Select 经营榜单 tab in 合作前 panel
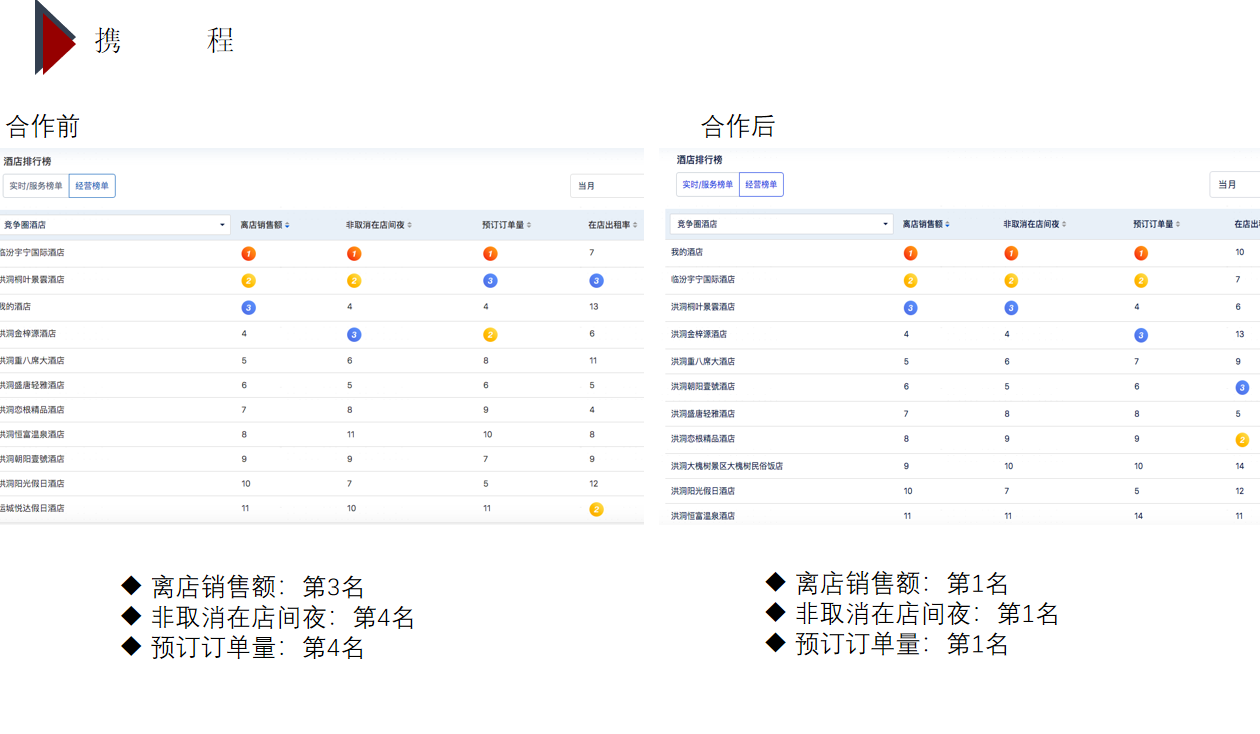This screenshot has height=734, width=1260. coord(92,186)
